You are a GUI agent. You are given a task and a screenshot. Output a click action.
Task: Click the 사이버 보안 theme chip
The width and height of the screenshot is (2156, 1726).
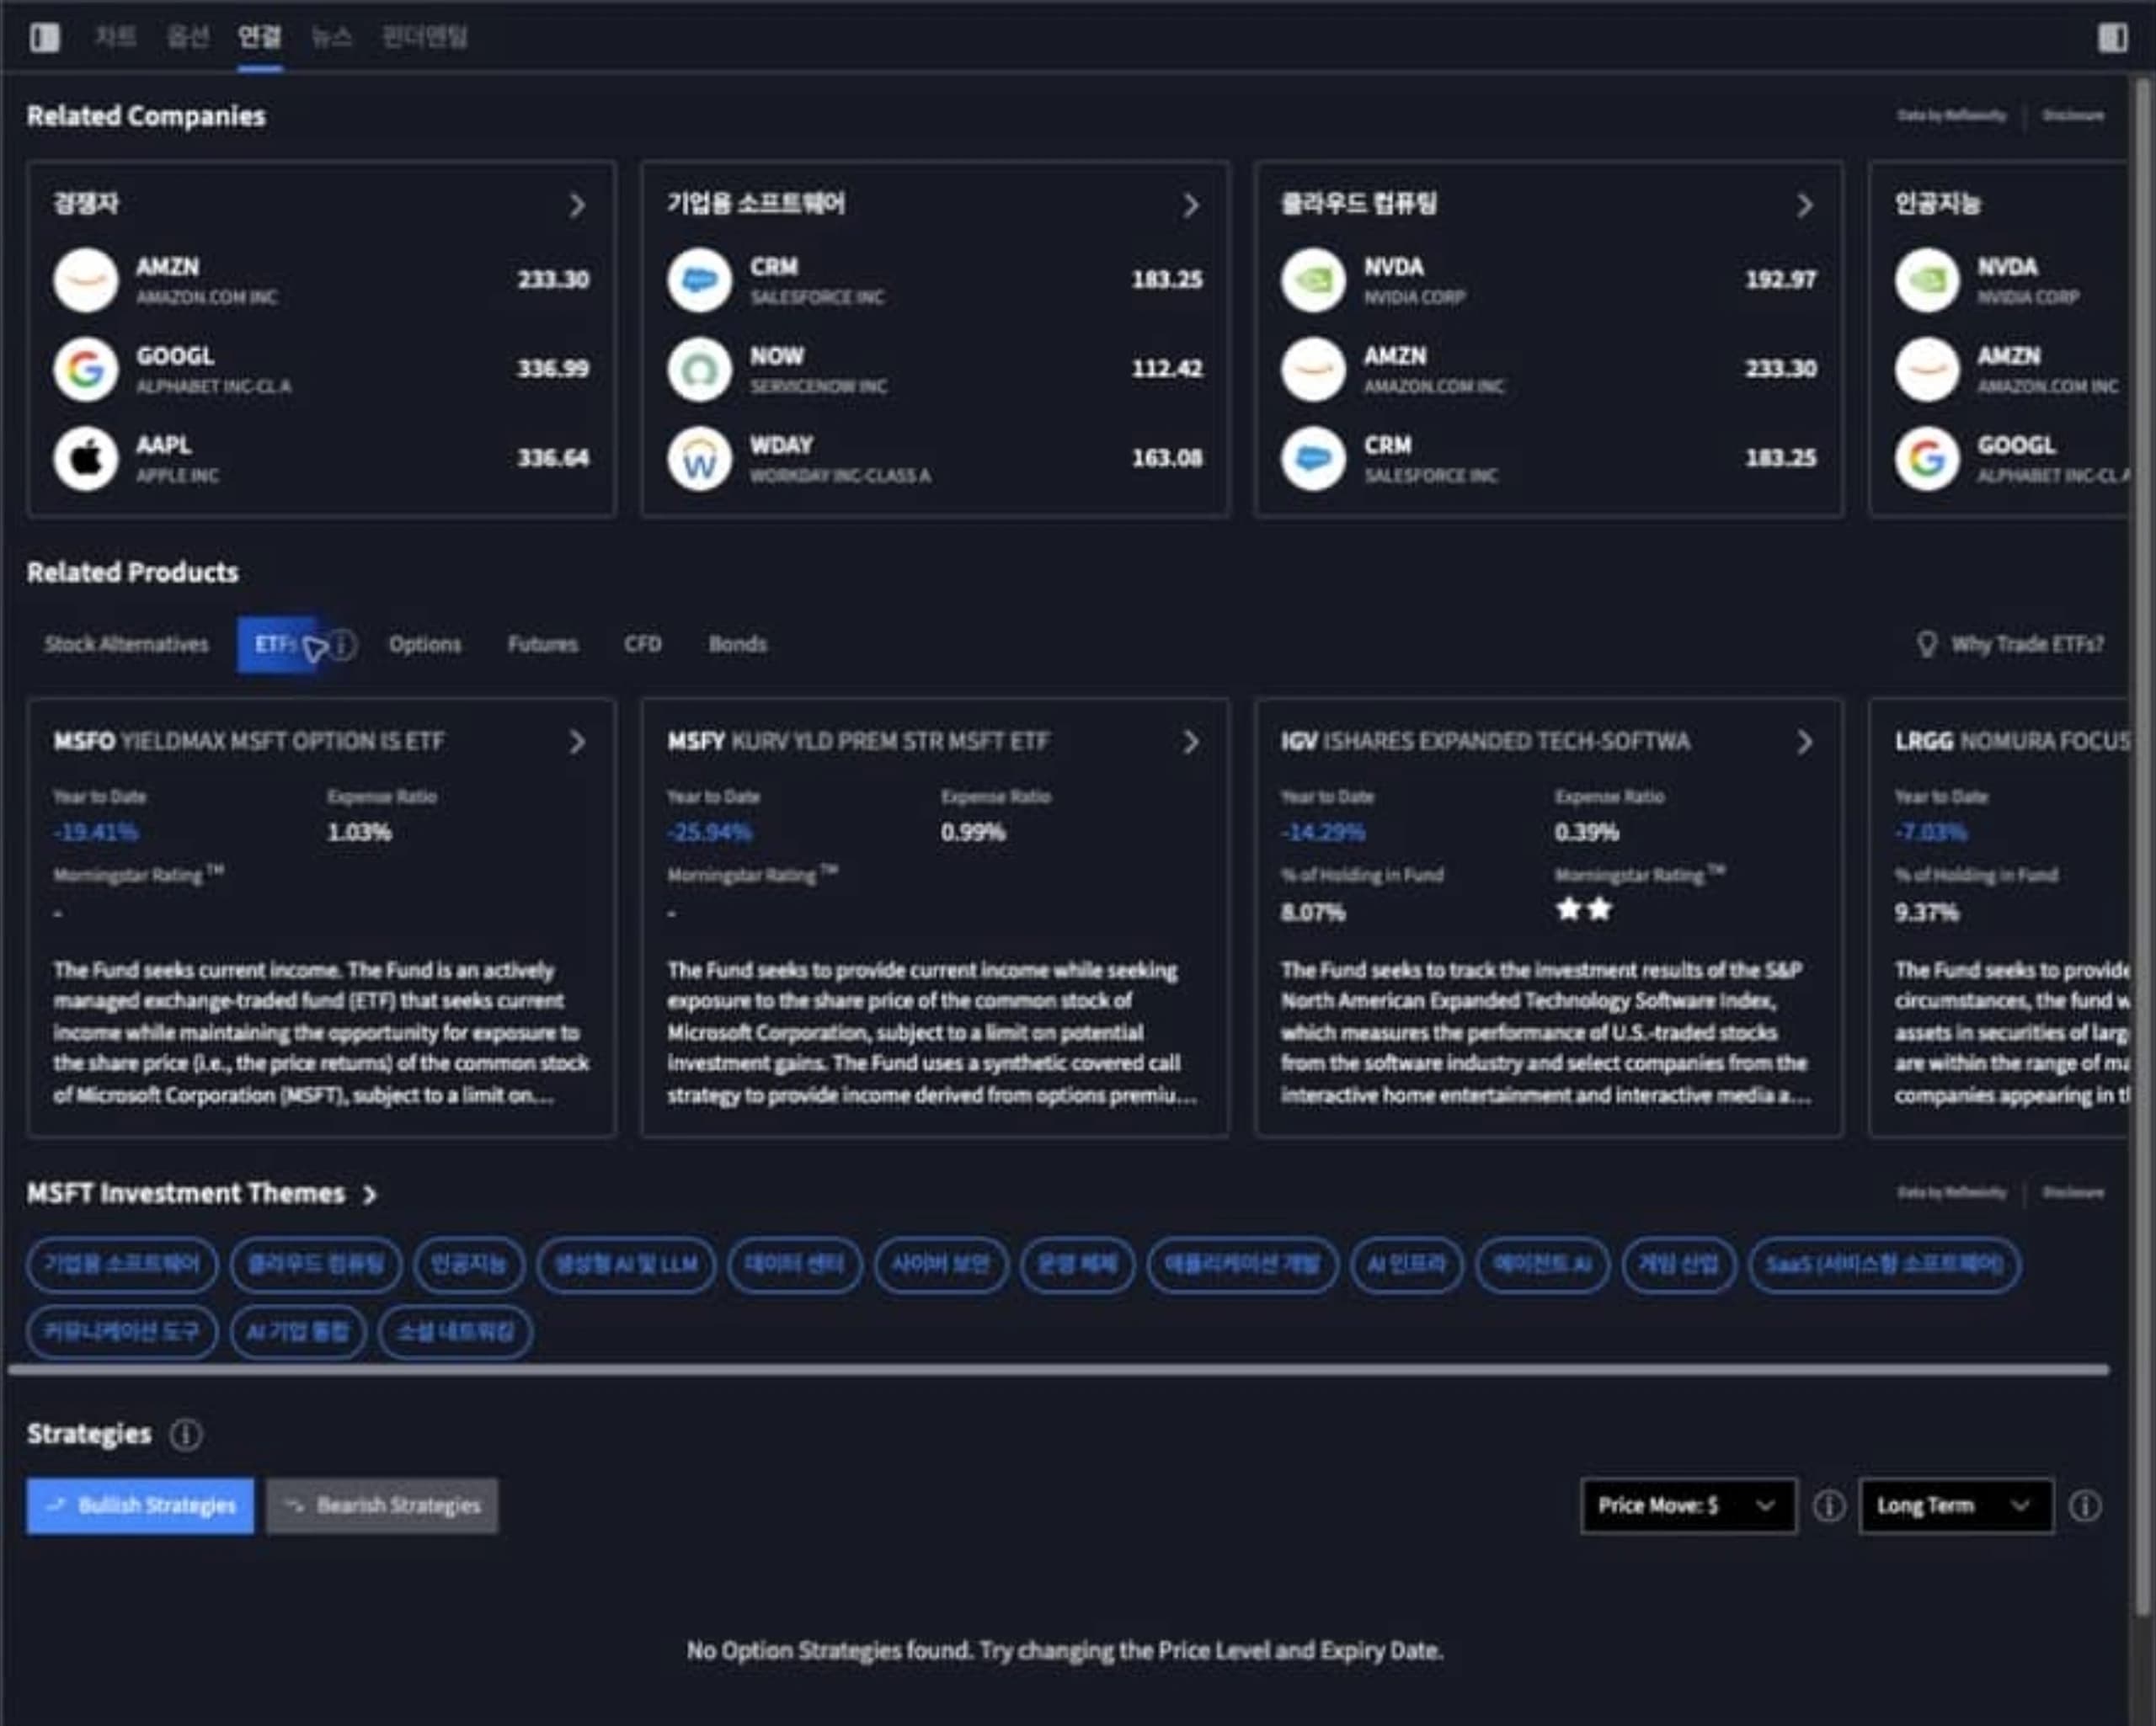tap(941, 1265)
